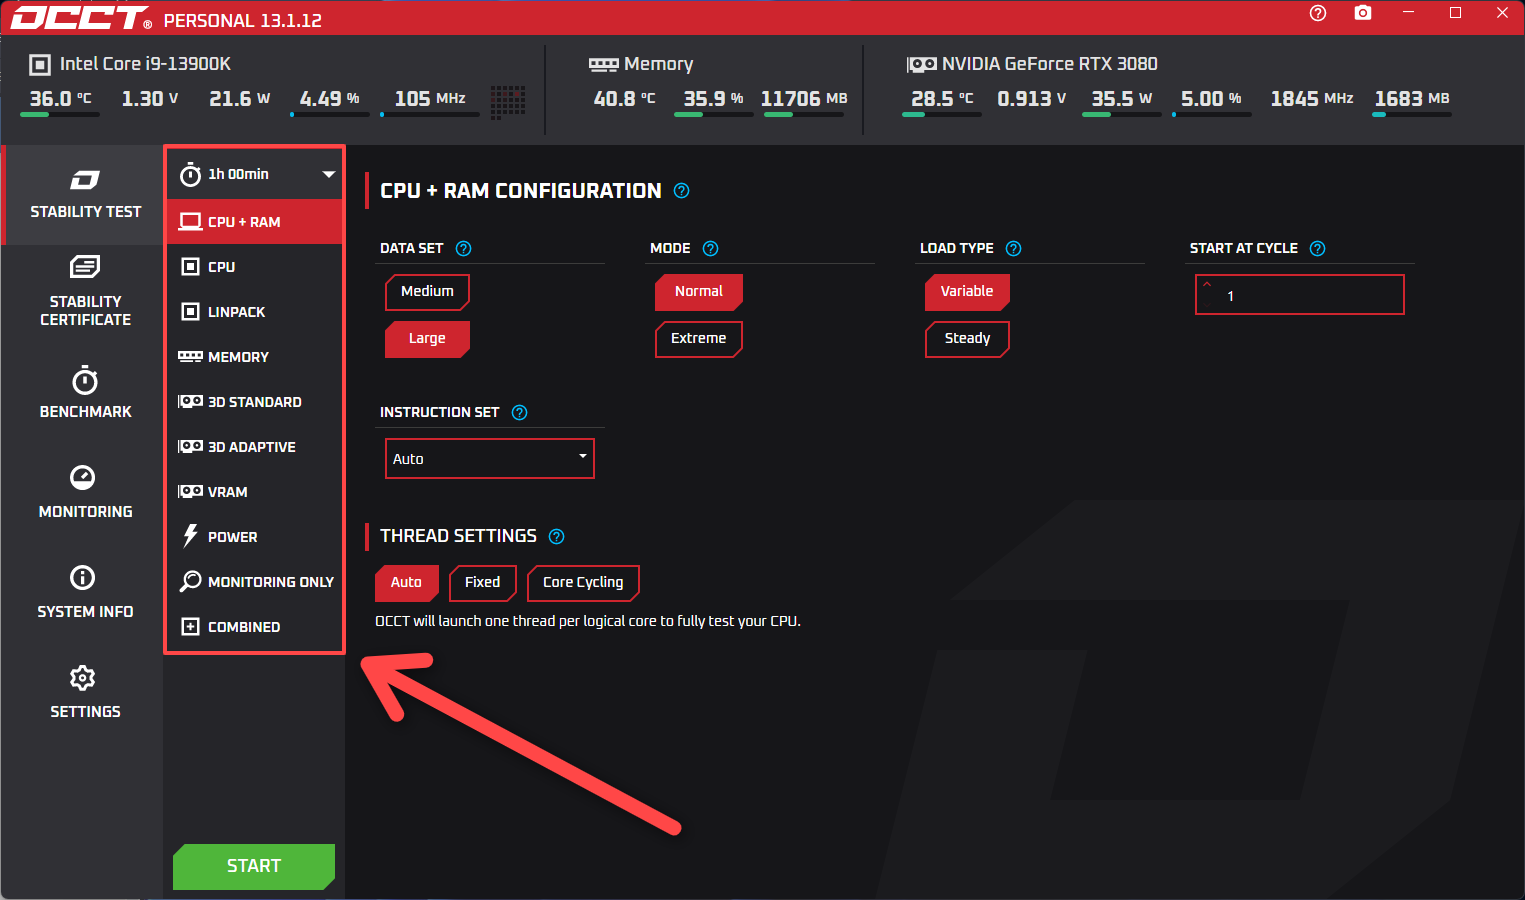The image size is (1525, 900).
Task: Open the Stability Certificate section
Action: (85, 291)
